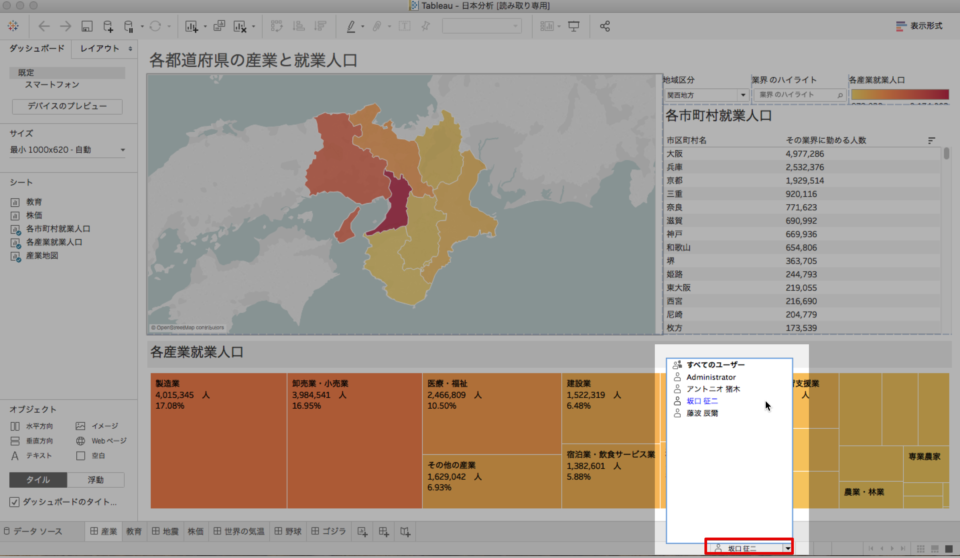Select the 浮動 layout toggle

96,480
